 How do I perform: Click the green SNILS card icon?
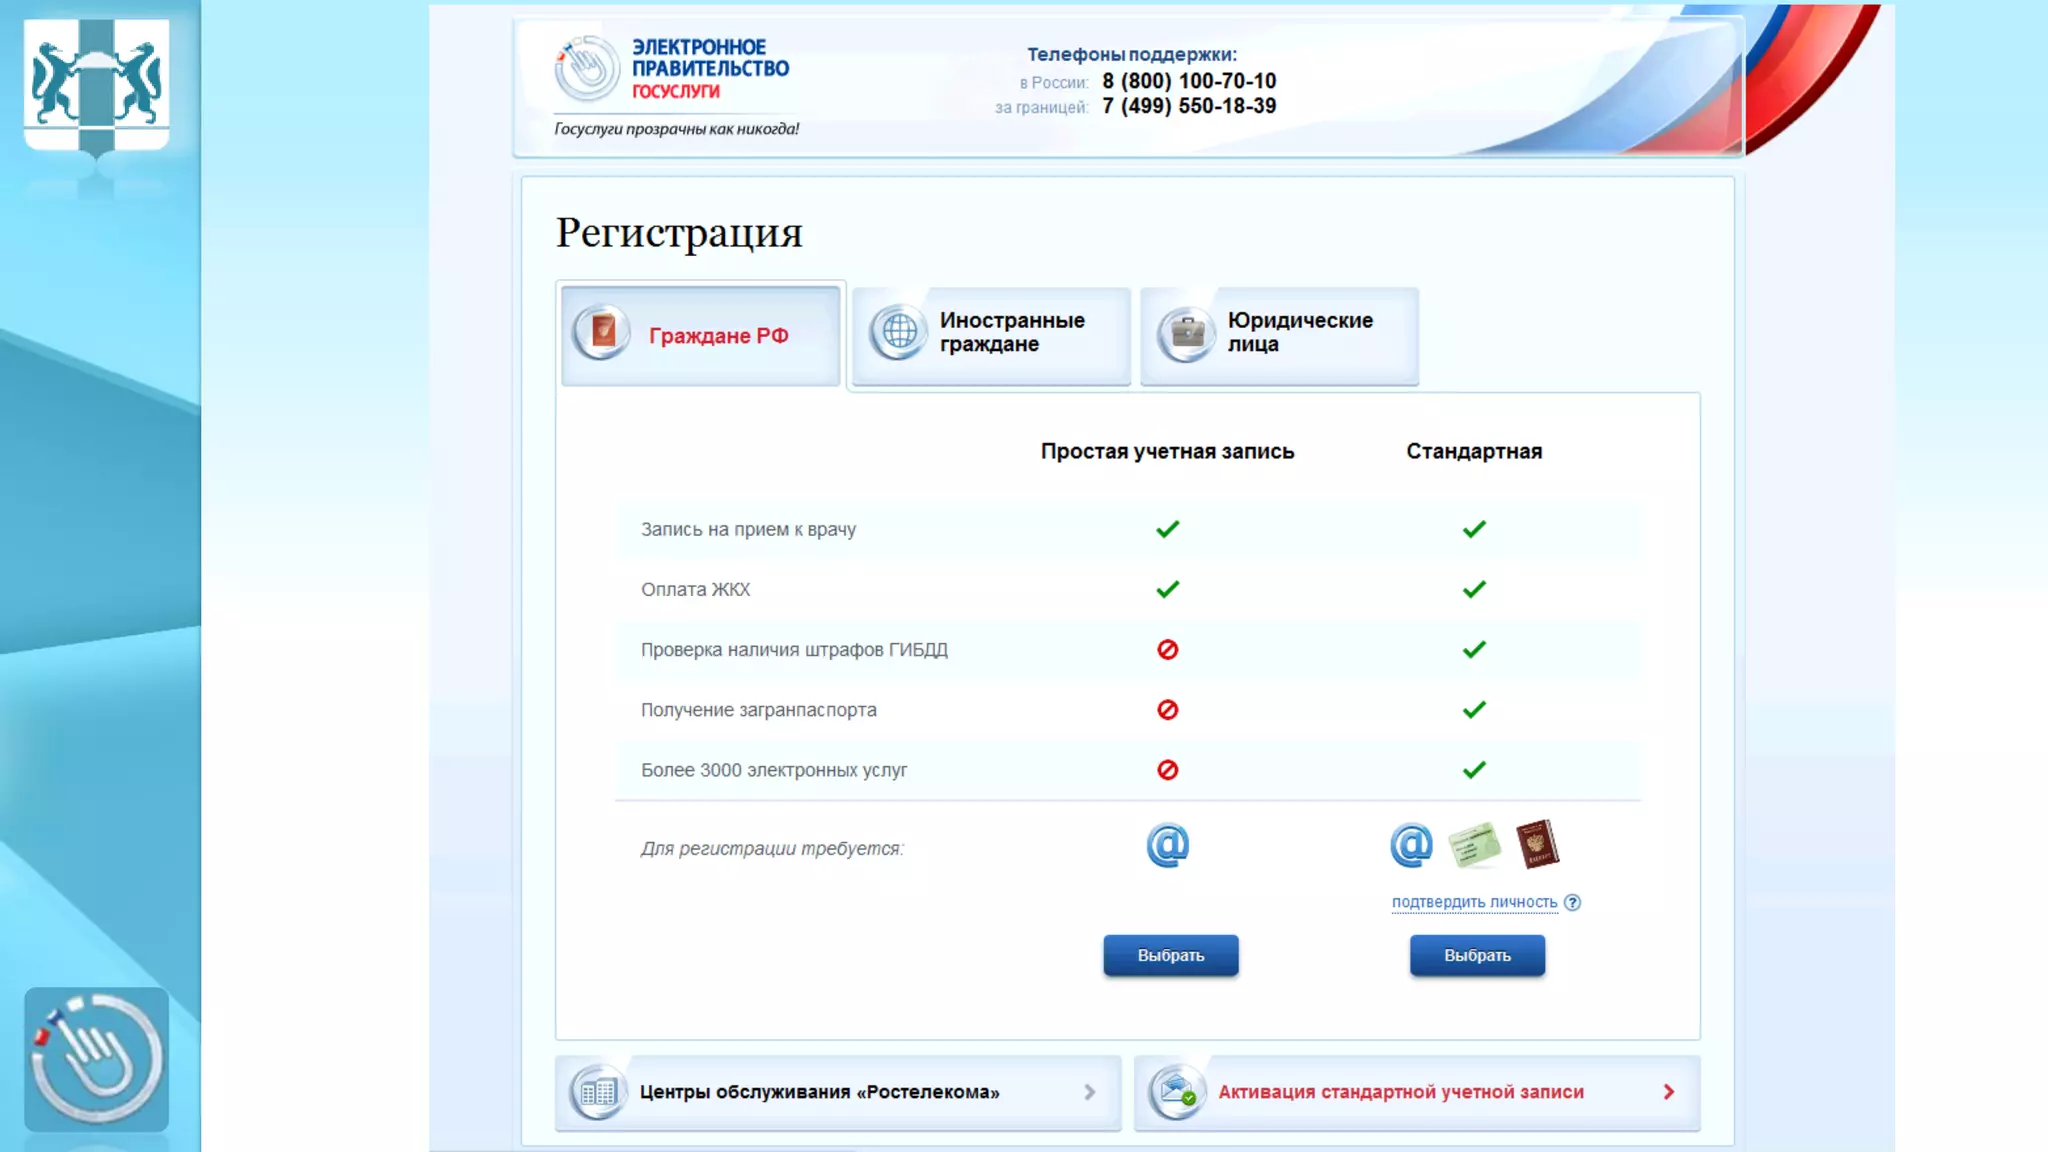(1474, 846)
